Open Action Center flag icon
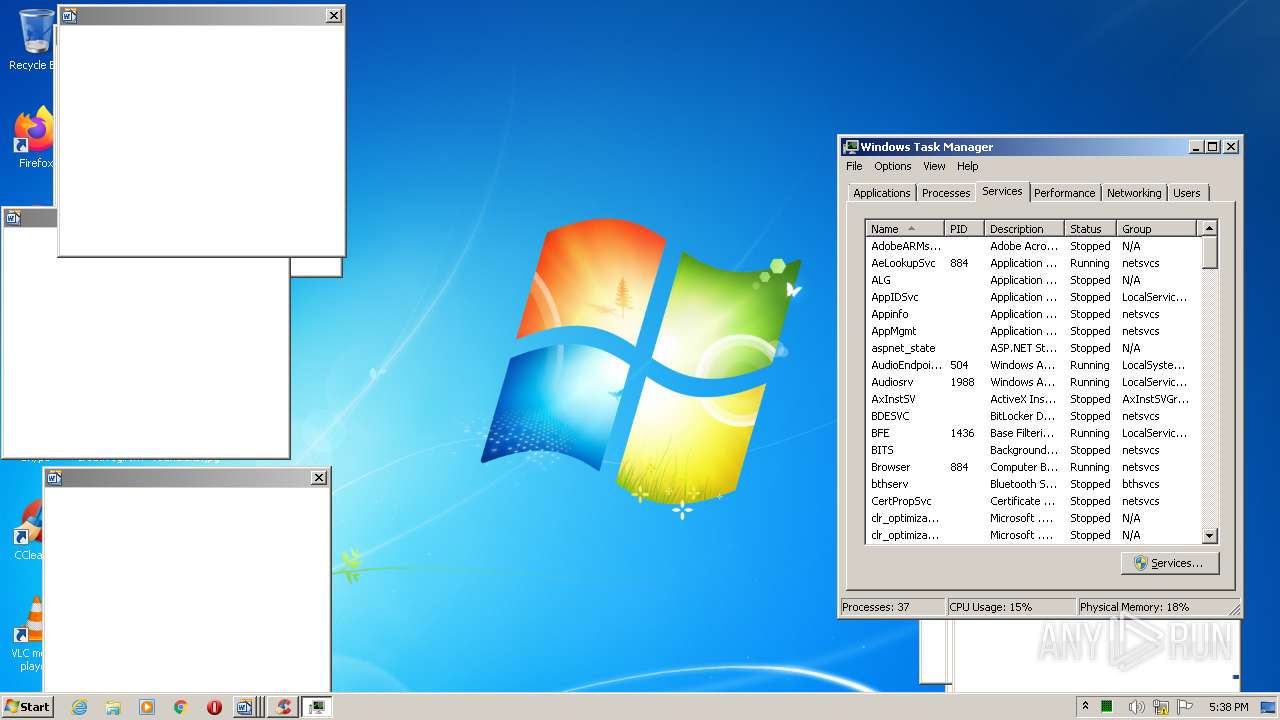Image resolution: width=1280 pixels, height=720 pixels. pyautogui.click(x=1186, y=706)
